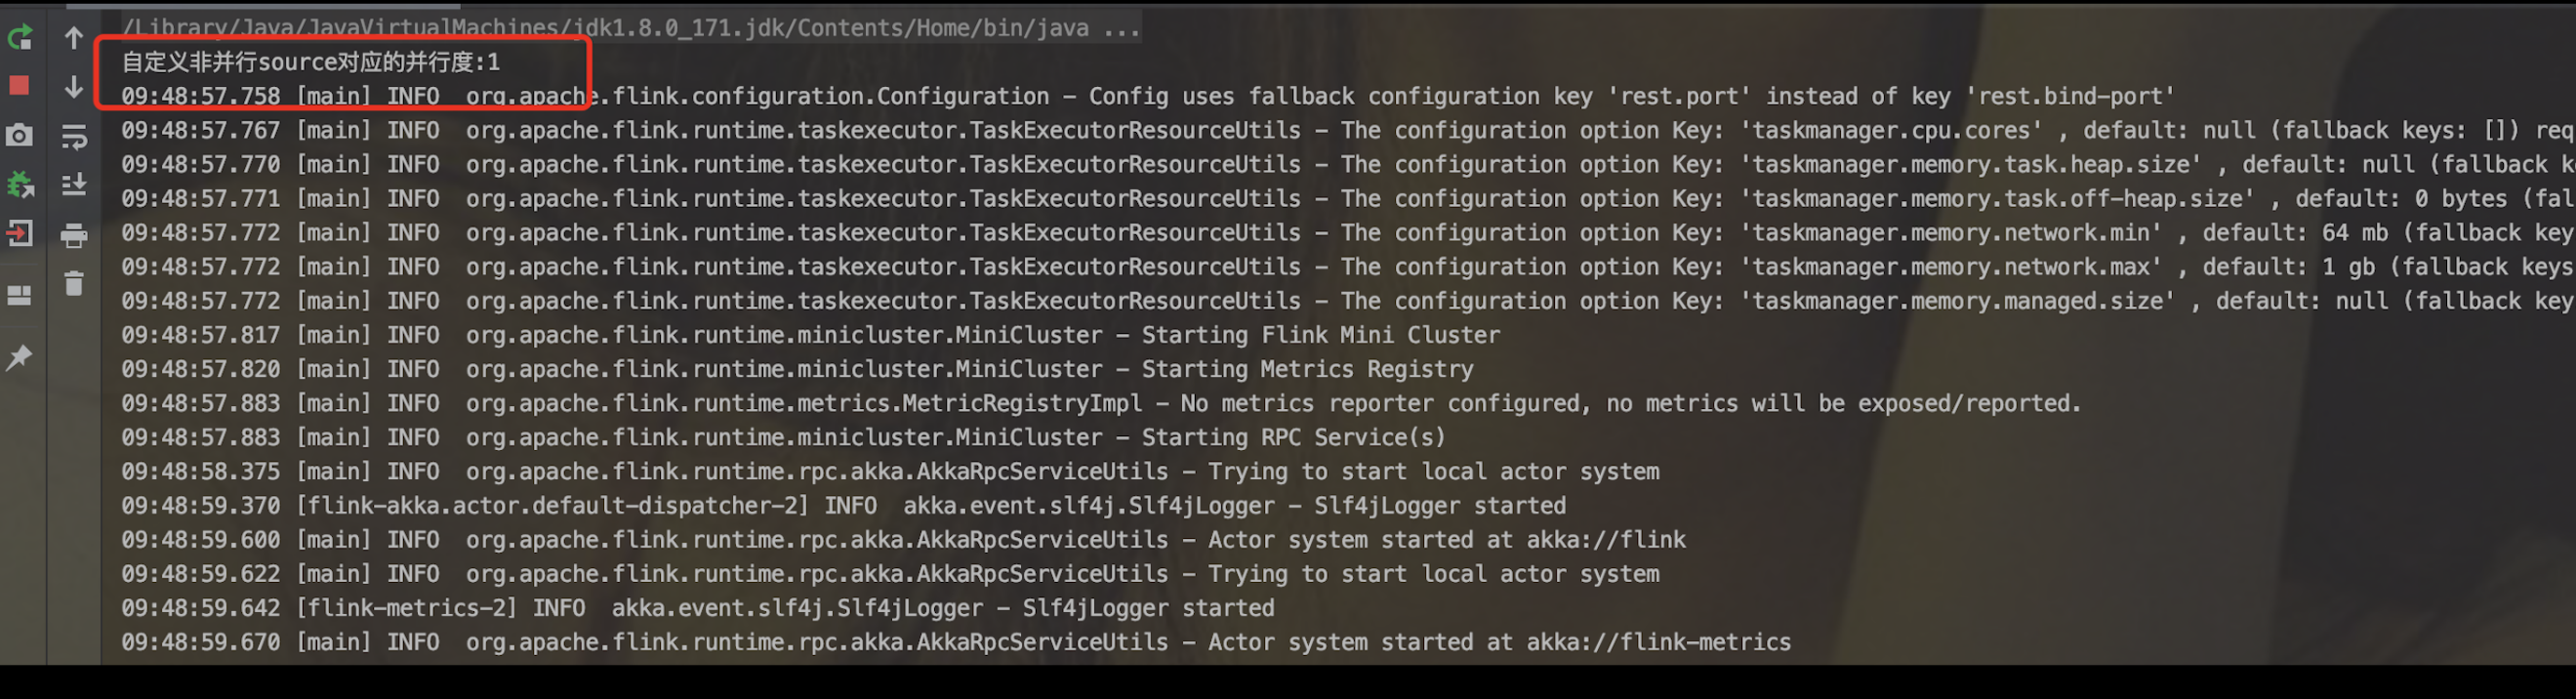Navigate to the previous message with up arrow
The height and width of the screenshot is (699, 2576).
73,37
